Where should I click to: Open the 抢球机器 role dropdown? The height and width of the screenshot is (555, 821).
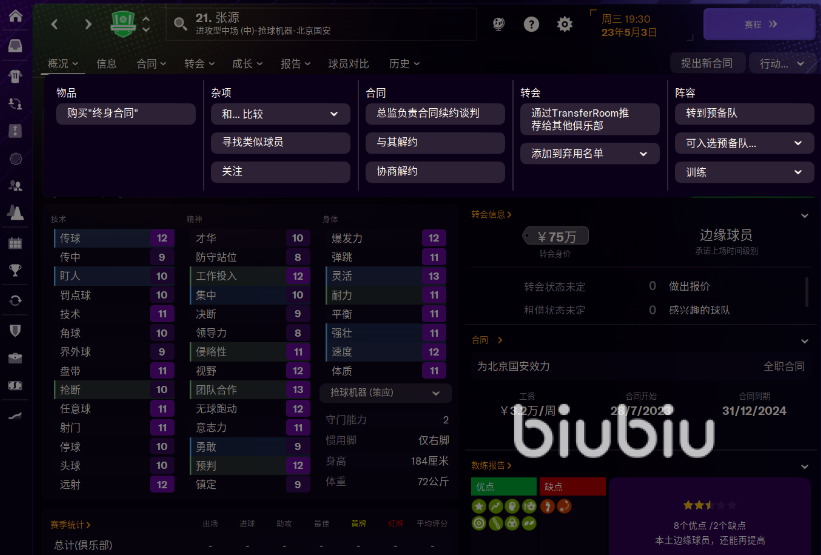[385, 394]
